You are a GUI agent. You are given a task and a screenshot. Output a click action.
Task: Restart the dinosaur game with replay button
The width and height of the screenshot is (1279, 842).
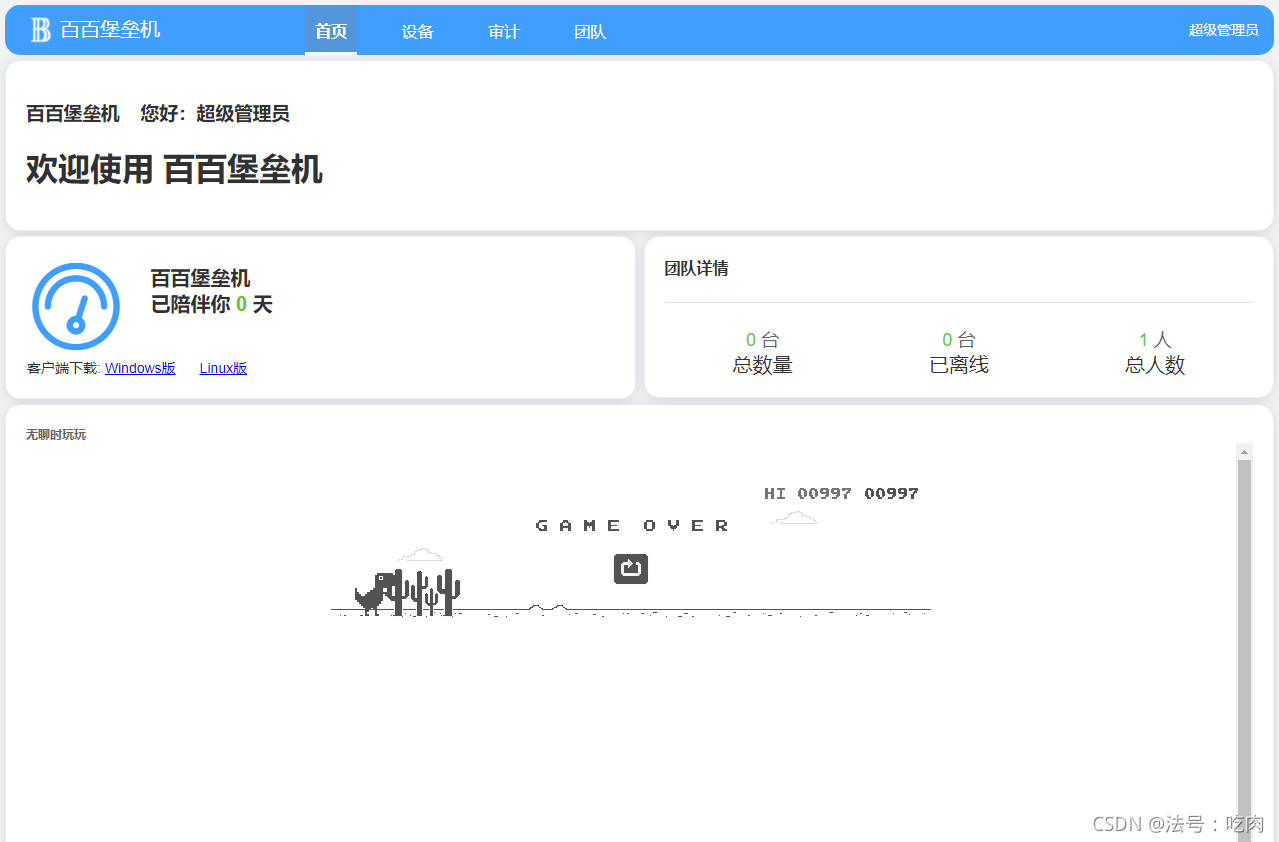click(631, 569)
